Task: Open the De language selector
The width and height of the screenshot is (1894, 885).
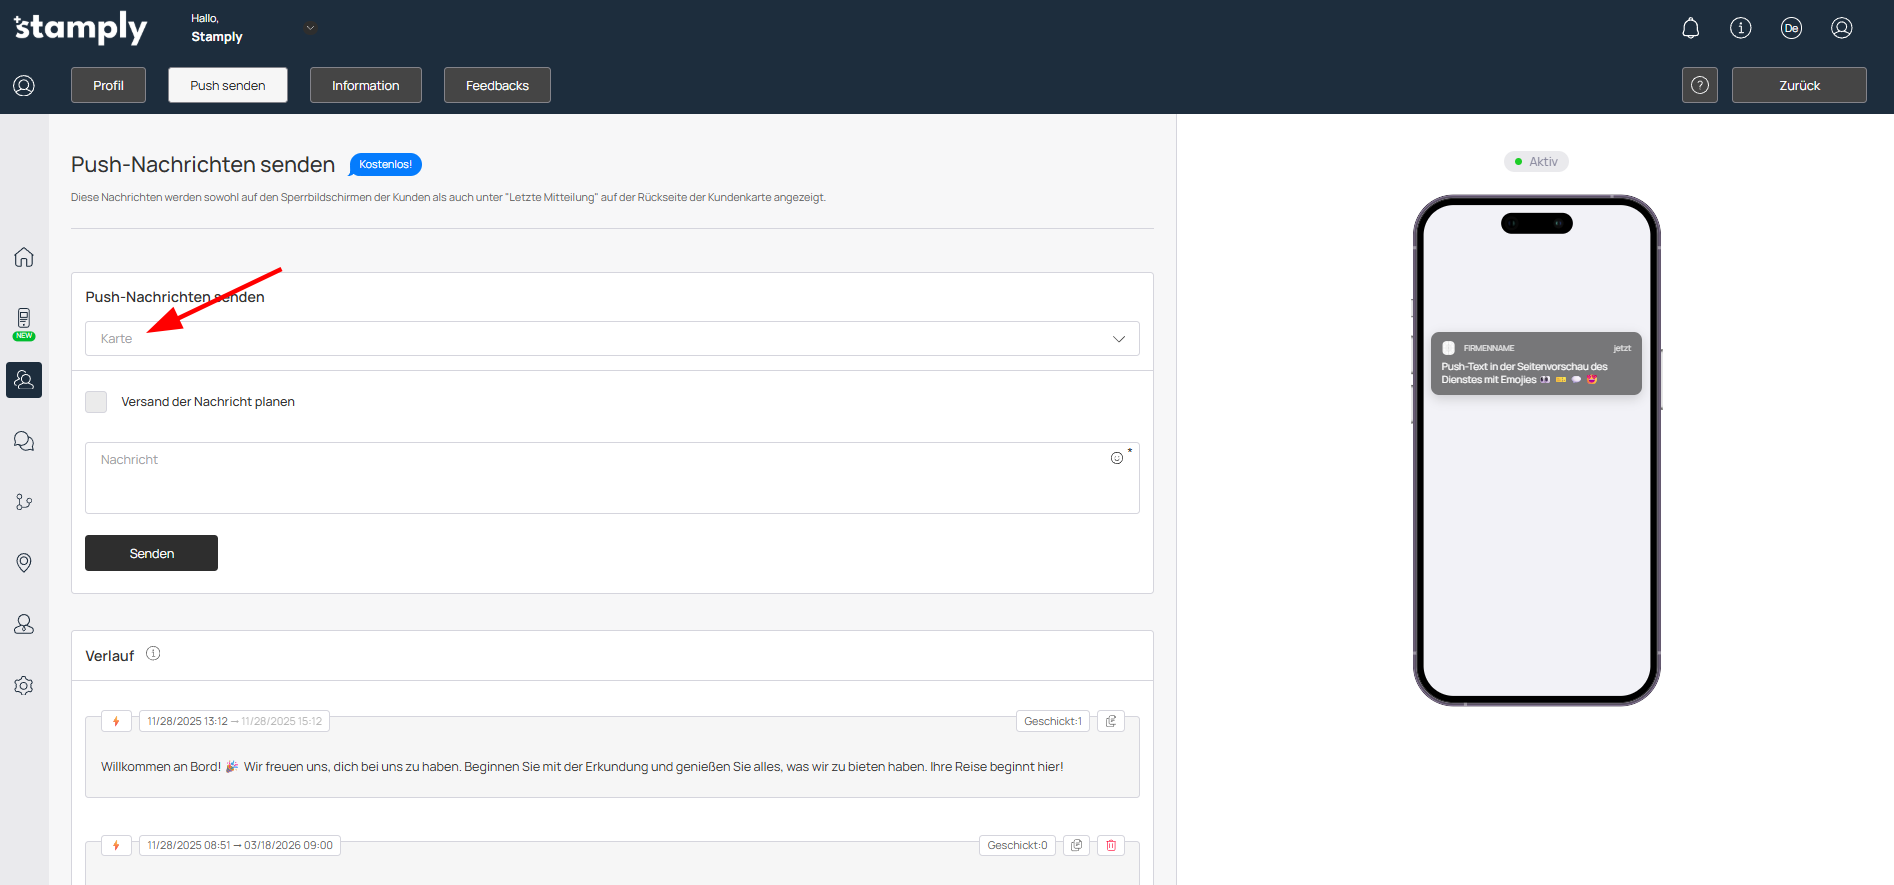Action: pos(1791,28)
